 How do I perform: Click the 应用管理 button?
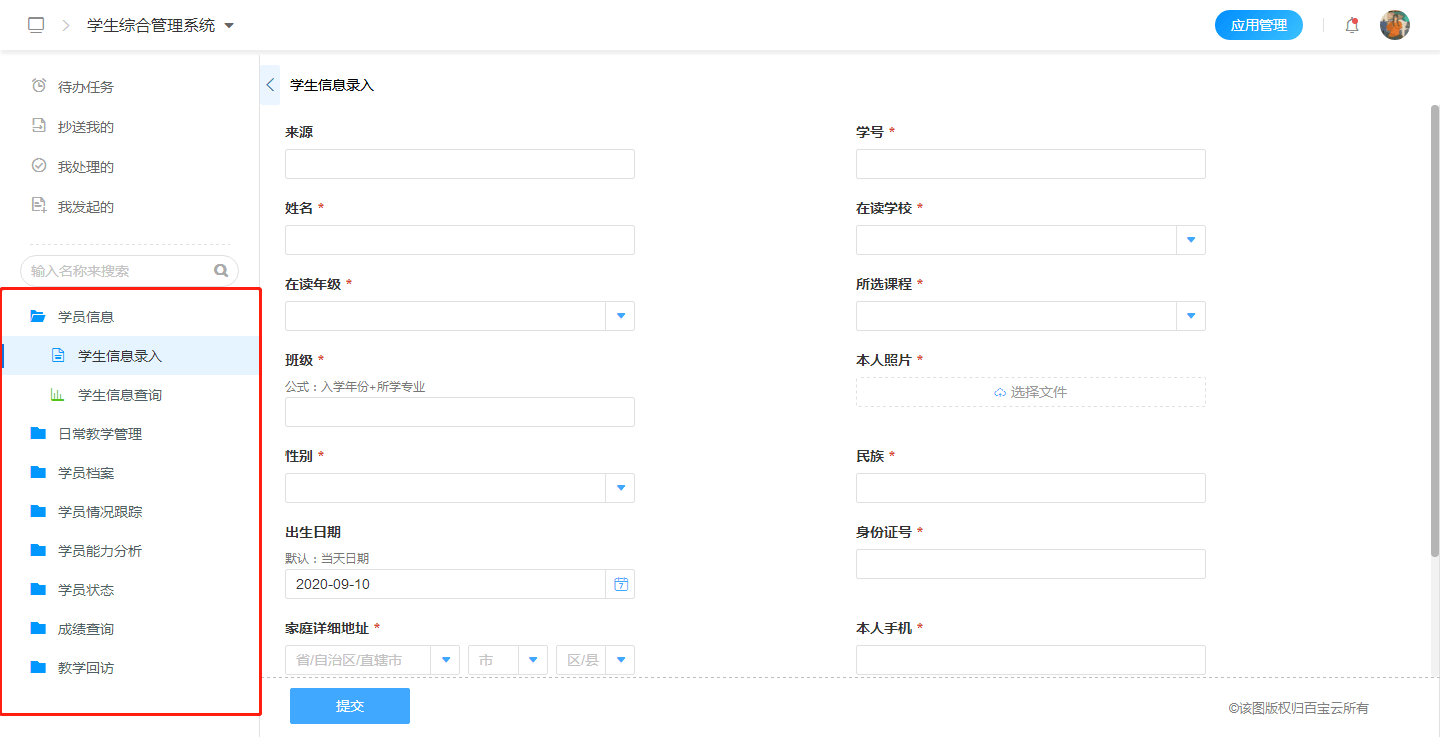[1259, 24]
